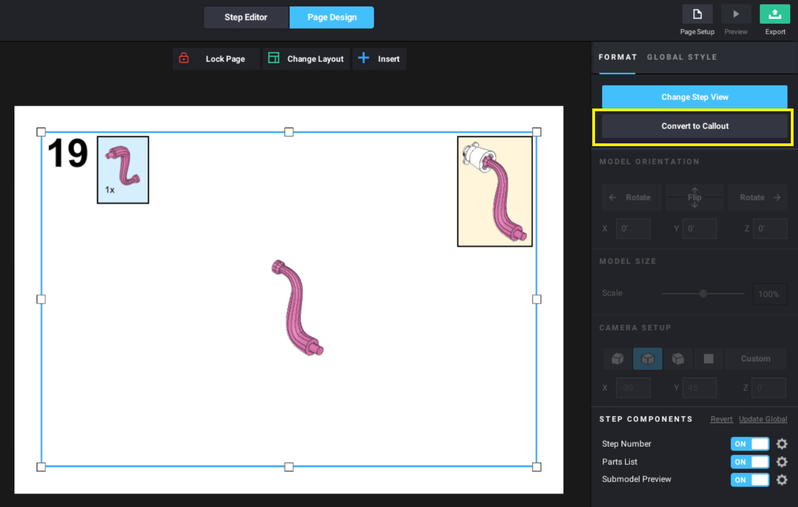798x507 pixels.
Task: Select the submodel preview thumbnail on the page
Action: click(494, 191)
